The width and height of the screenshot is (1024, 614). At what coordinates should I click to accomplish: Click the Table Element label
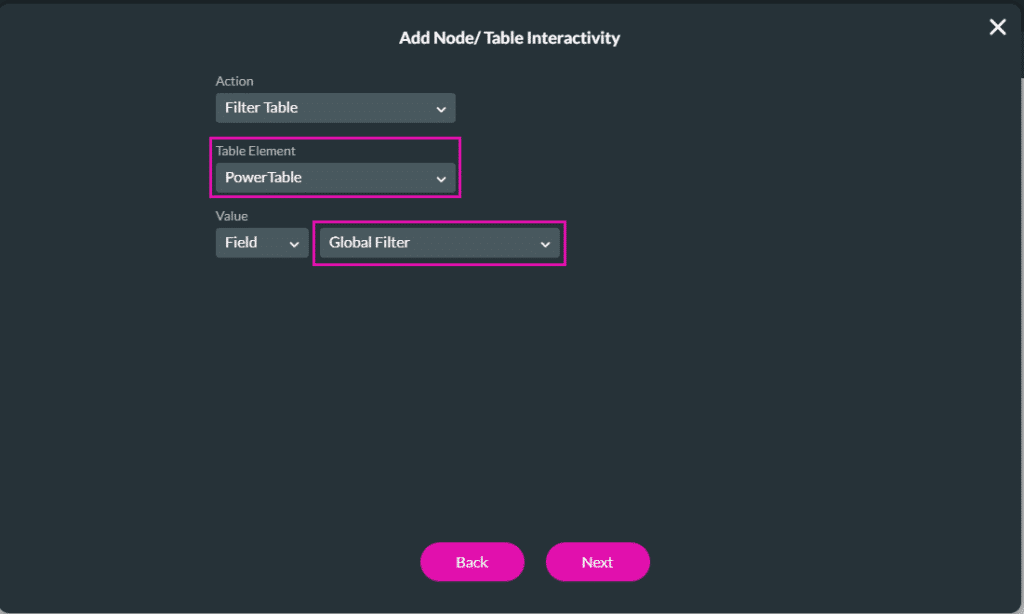coord(254,151)
